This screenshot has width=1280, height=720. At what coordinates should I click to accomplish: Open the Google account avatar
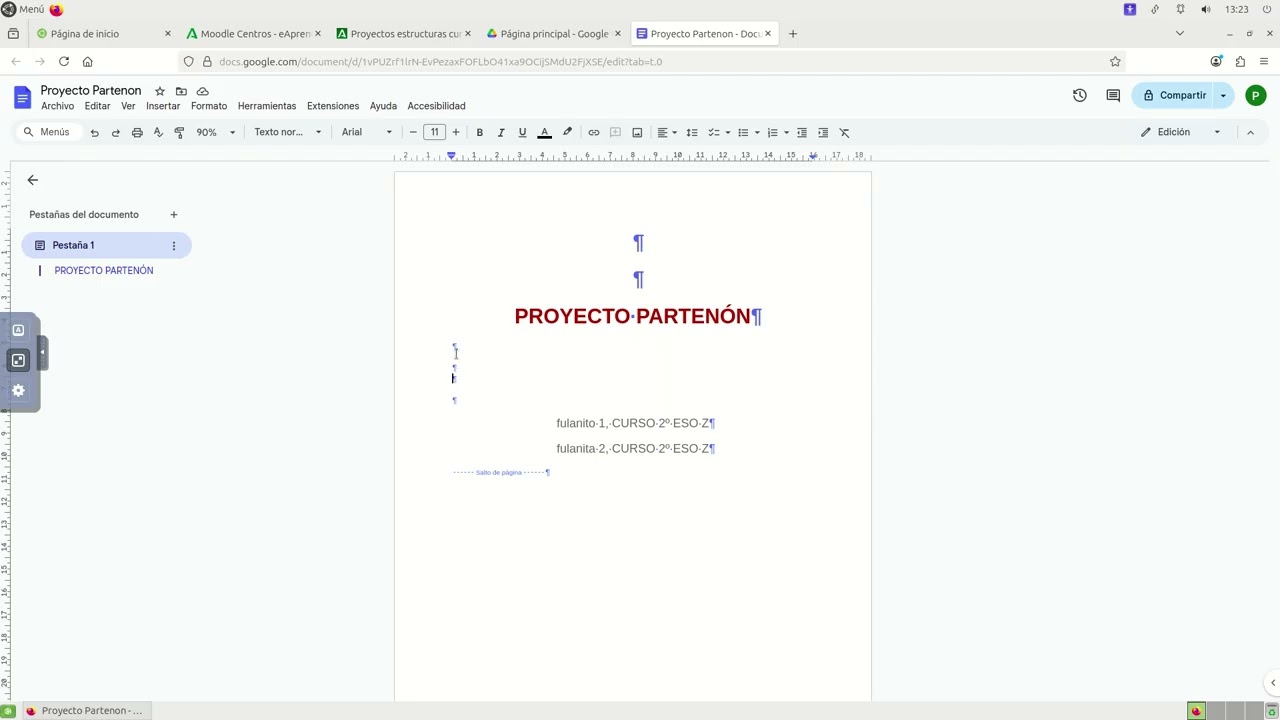[x=1256, y=95]
